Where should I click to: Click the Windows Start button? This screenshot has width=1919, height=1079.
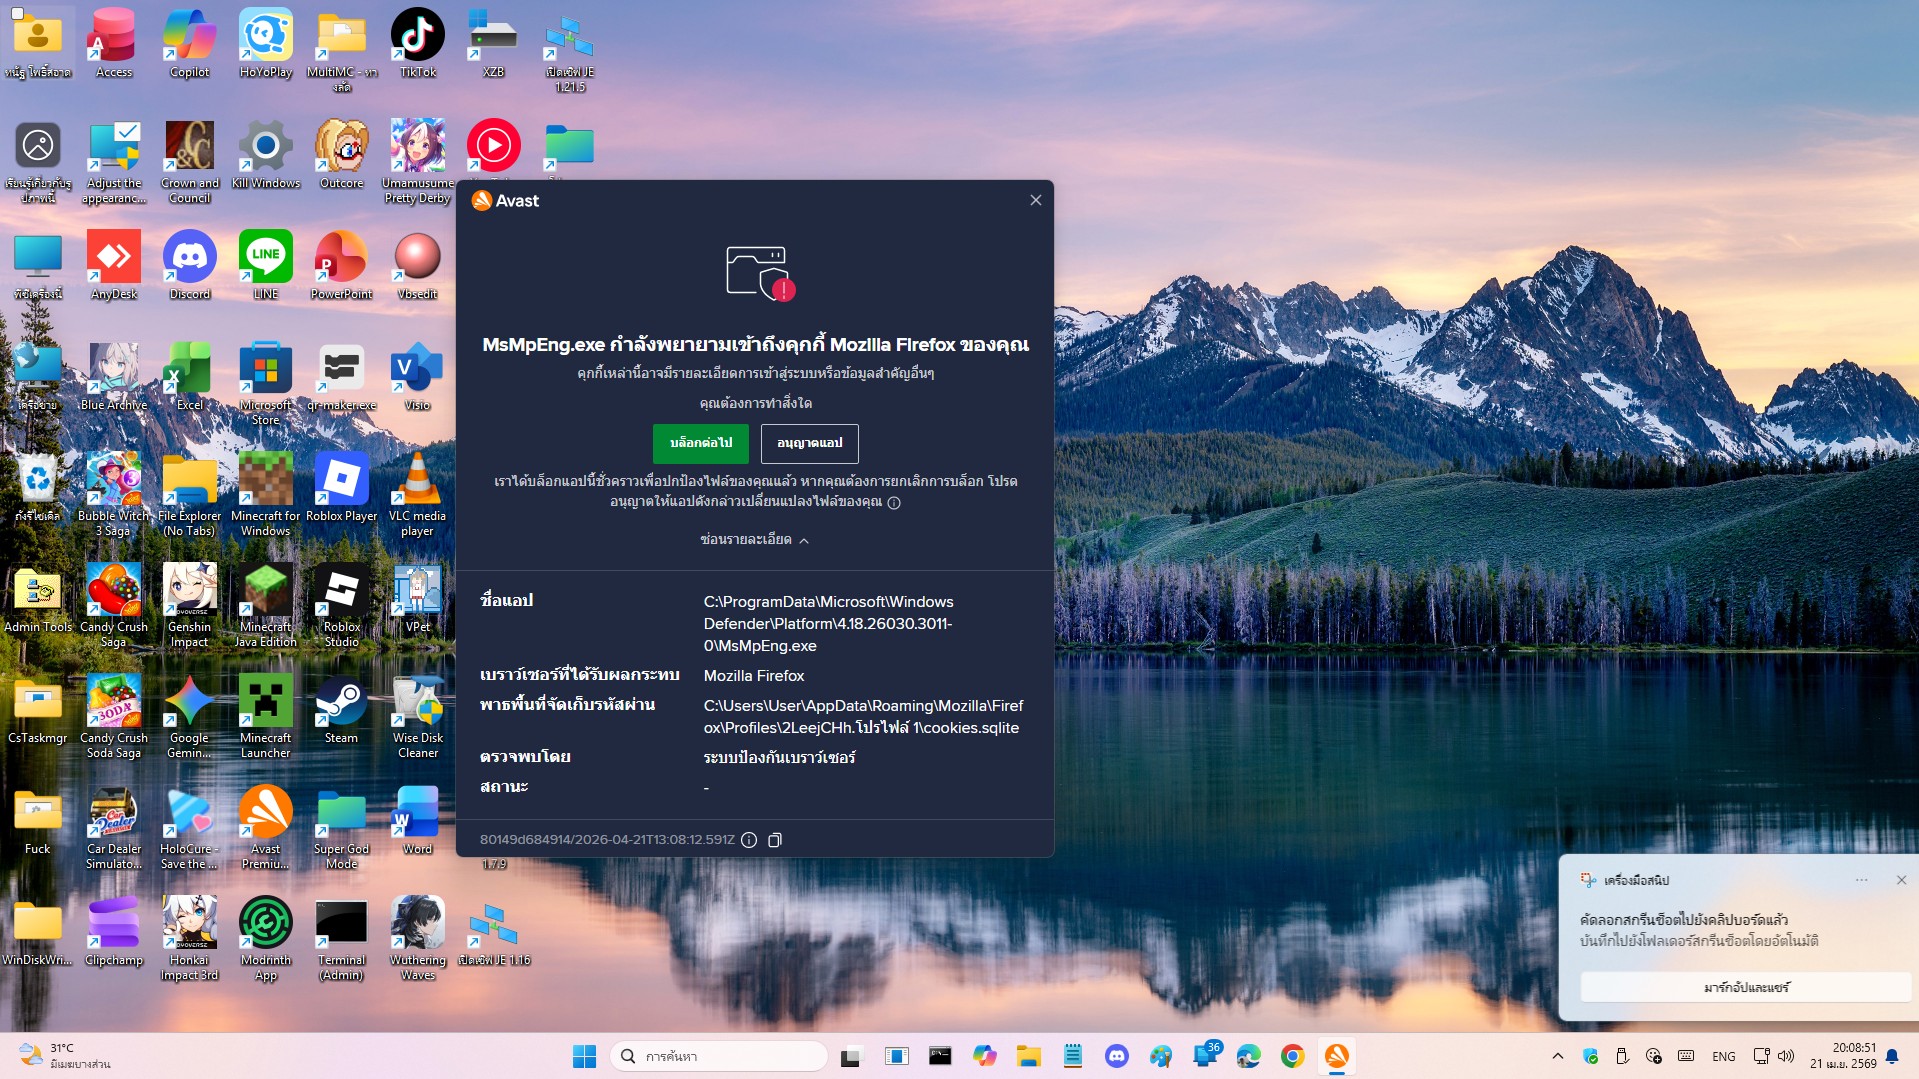(x=584, y=1056)
